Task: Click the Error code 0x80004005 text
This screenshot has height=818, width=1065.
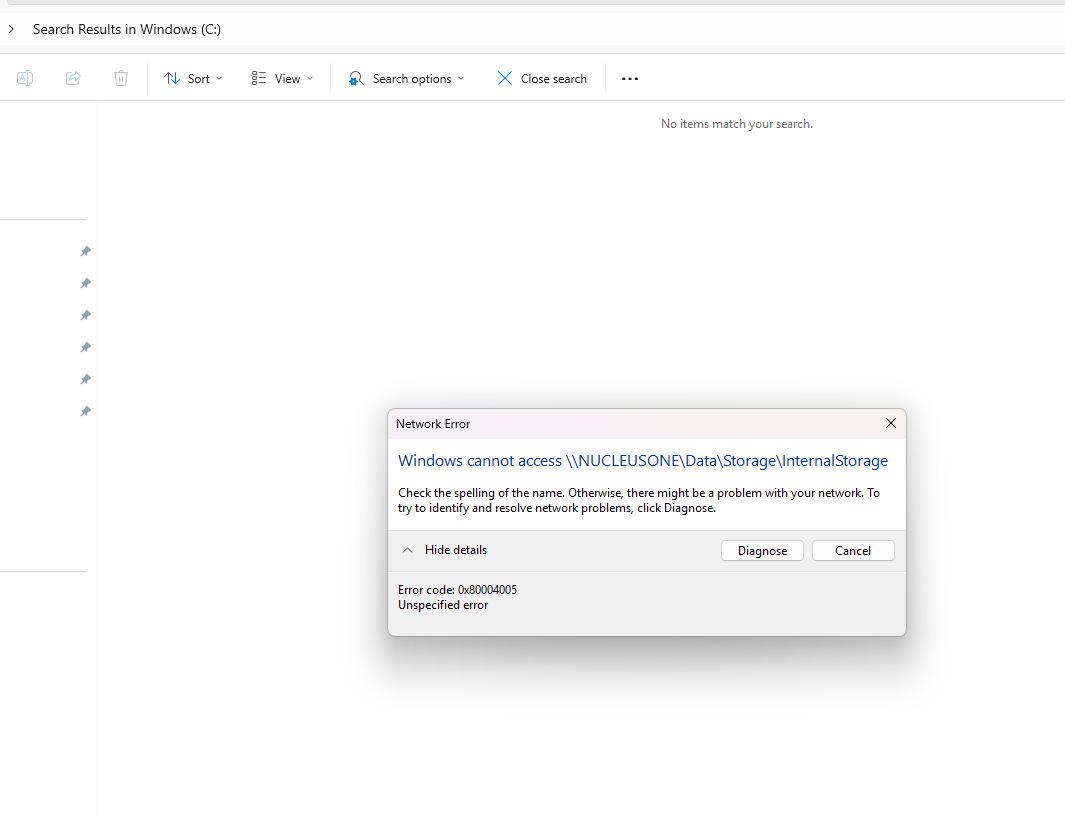Action: 457,590
